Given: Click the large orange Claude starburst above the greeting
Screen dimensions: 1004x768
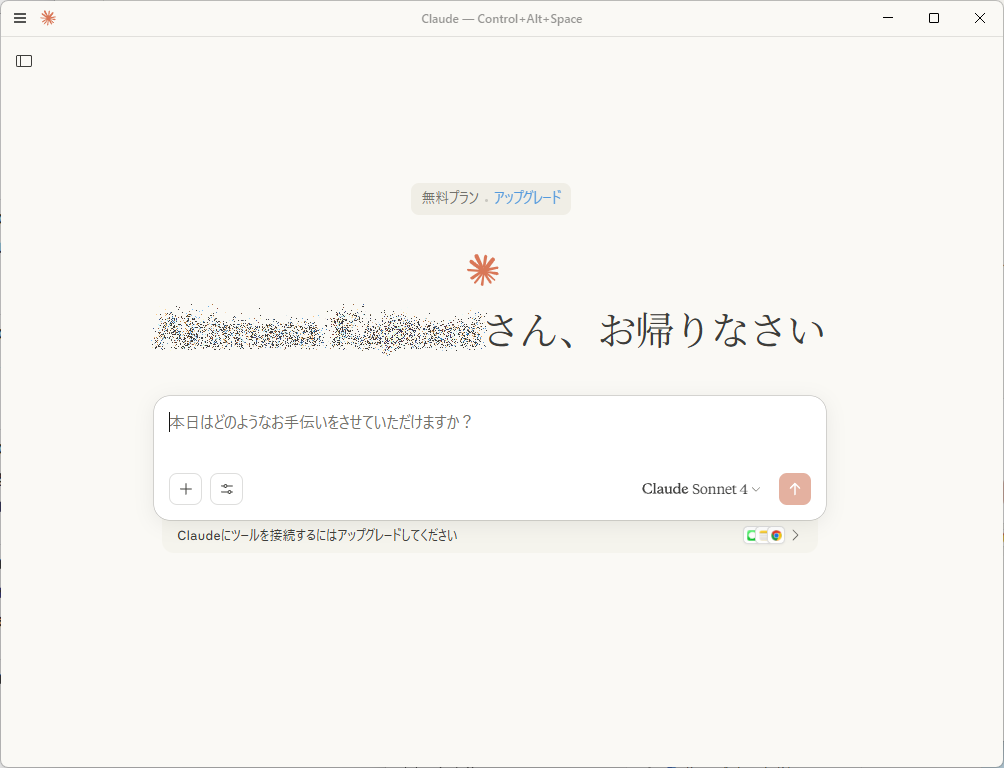Looking at the screenshot, I should pos(483,270).
